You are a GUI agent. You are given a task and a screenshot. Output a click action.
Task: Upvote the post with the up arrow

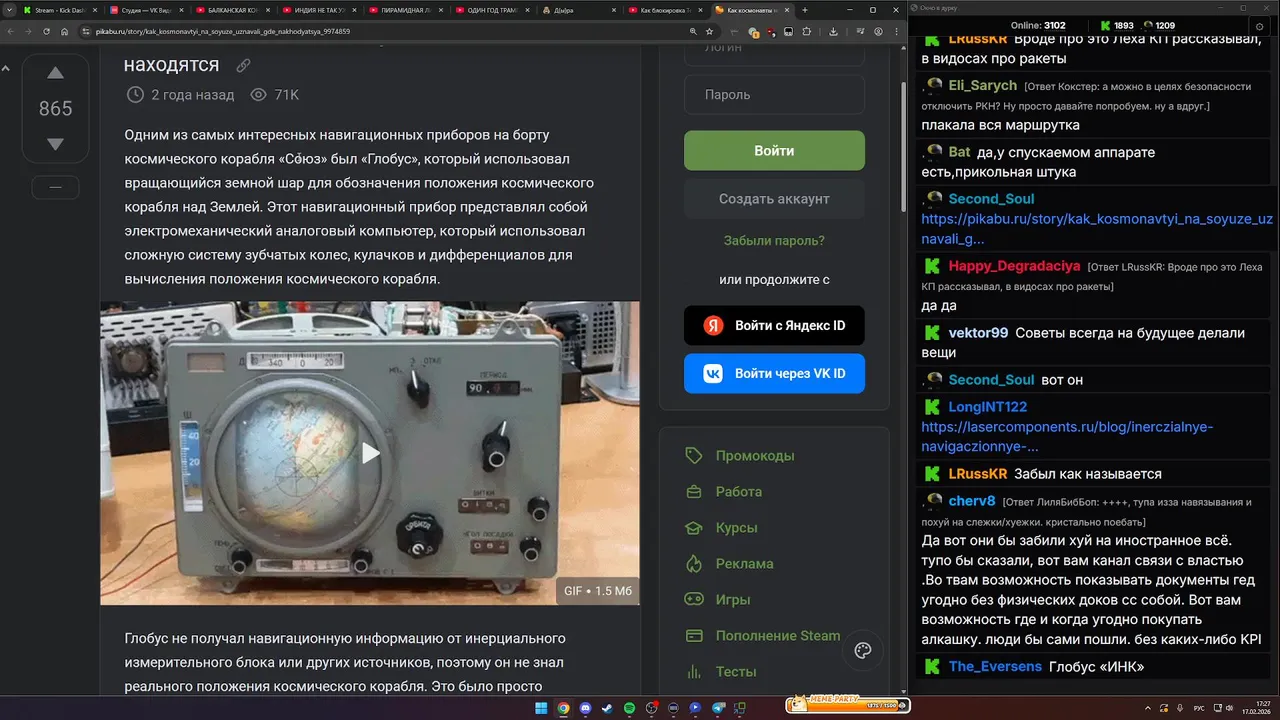pyautogui.click(x=56, y=73)
